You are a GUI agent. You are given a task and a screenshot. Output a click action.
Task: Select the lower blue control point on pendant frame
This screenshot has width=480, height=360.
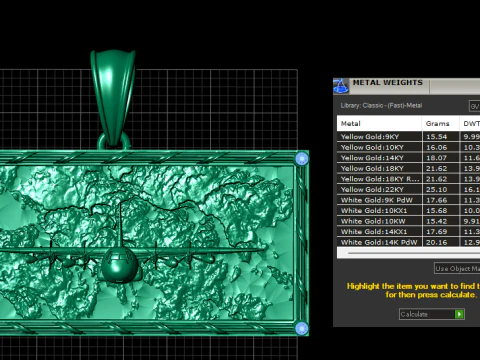(302, 329)
